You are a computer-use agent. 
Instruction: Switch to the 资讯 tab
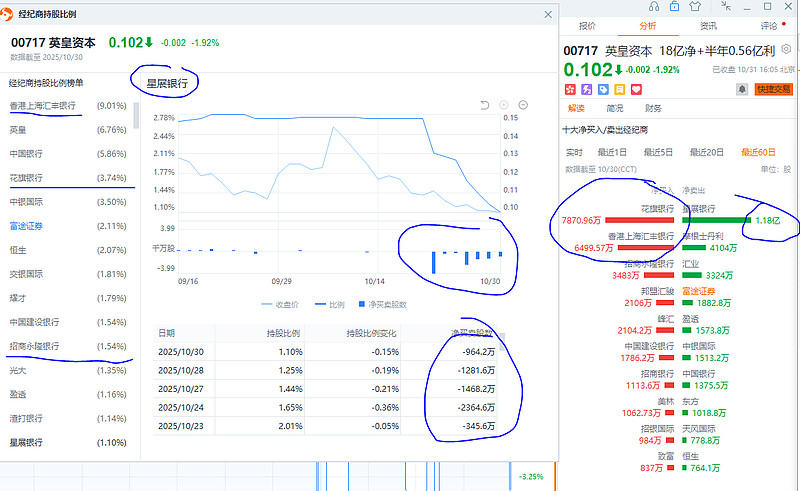point(708,26)
